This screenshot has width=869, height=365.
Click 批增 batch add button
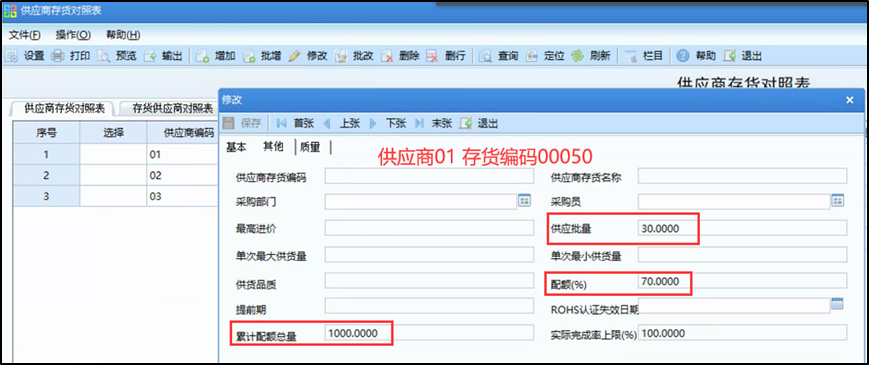pyautogui.click(x=262, y=56)
